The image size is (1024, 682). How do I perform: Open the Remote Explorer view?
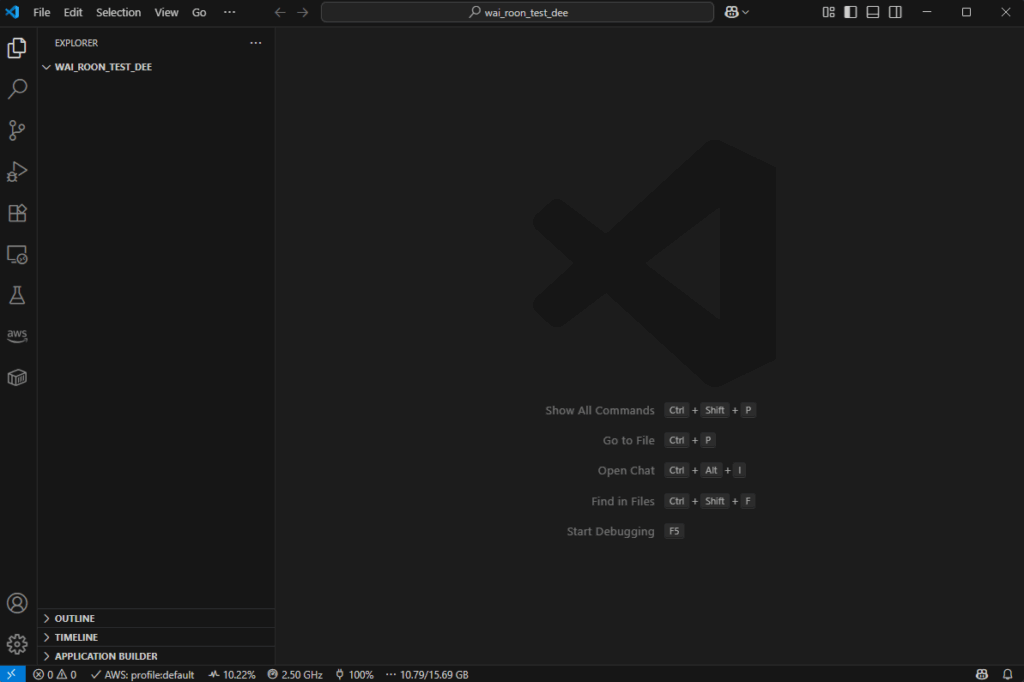(x=17, y=254)
